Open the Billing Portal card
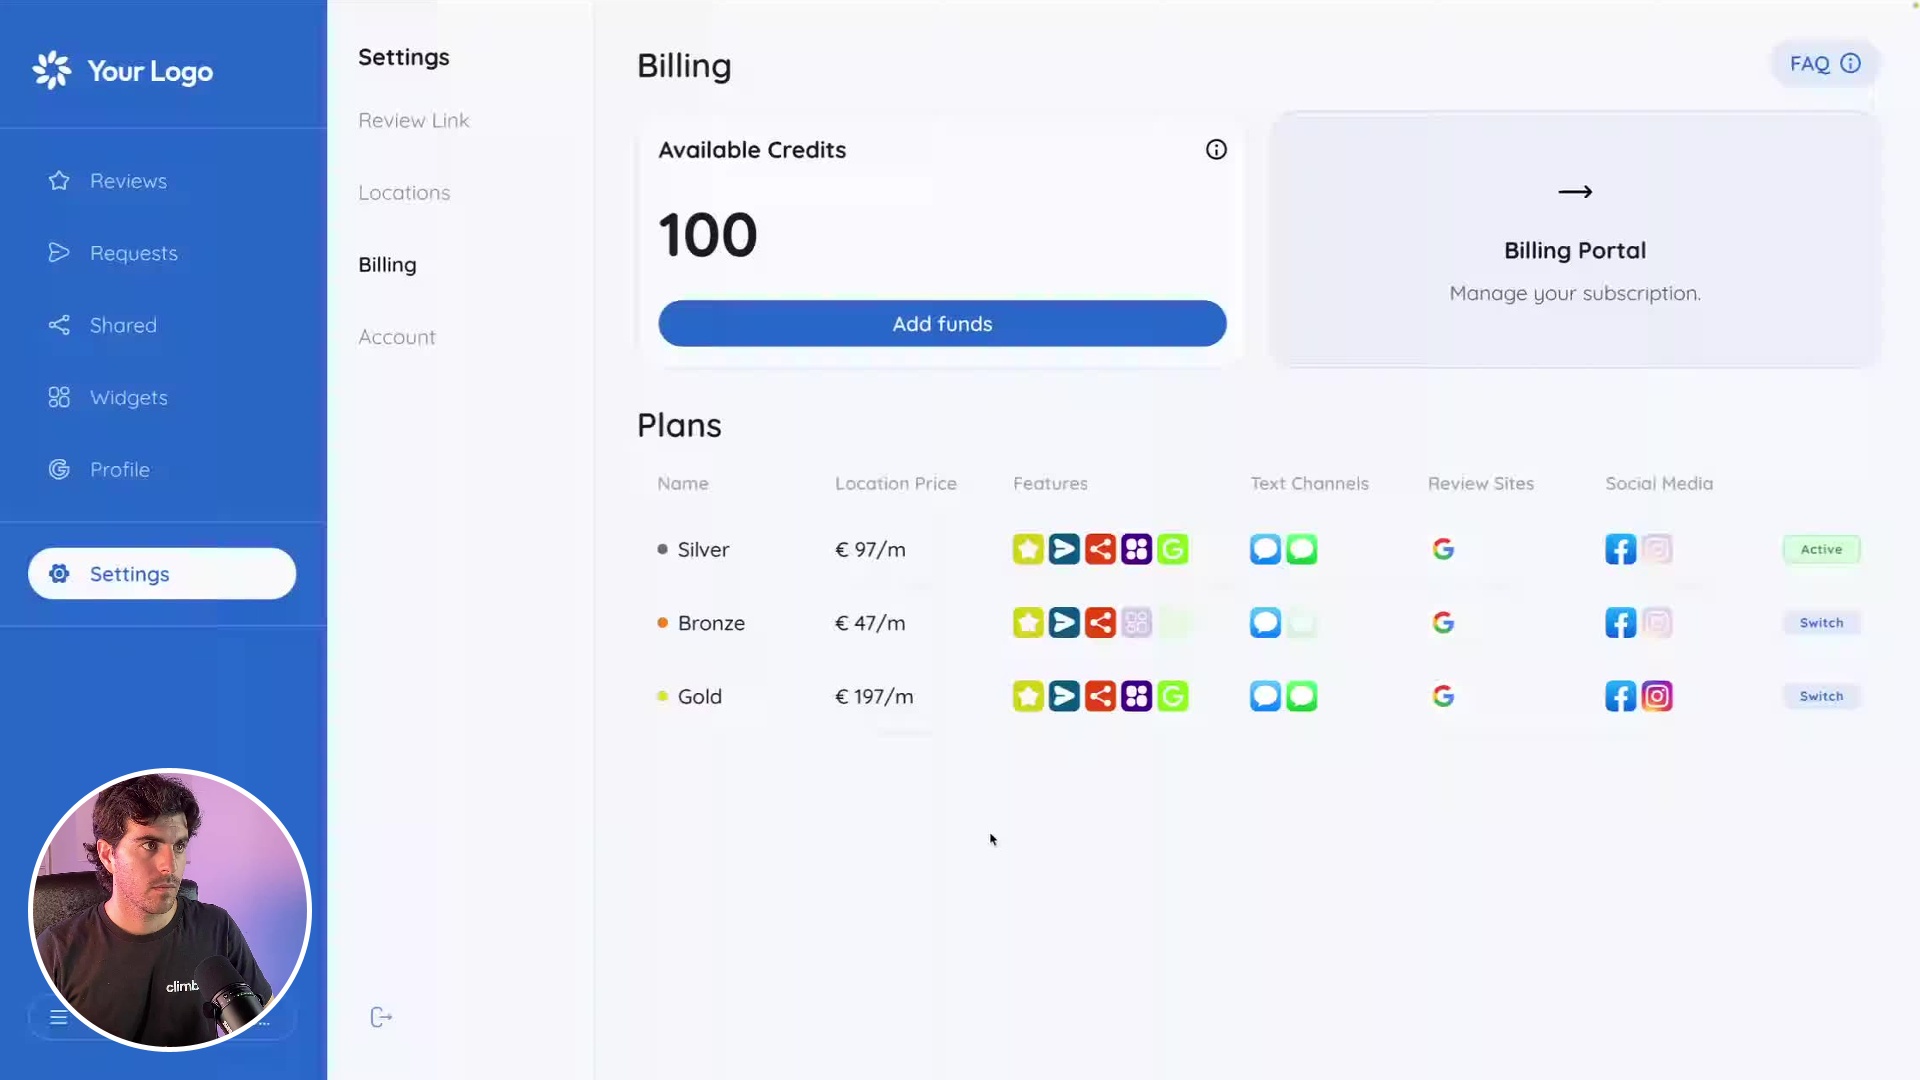The width and height of the screenshot is (1920, 1080). pyautogui.click(x=1575, y=240)
